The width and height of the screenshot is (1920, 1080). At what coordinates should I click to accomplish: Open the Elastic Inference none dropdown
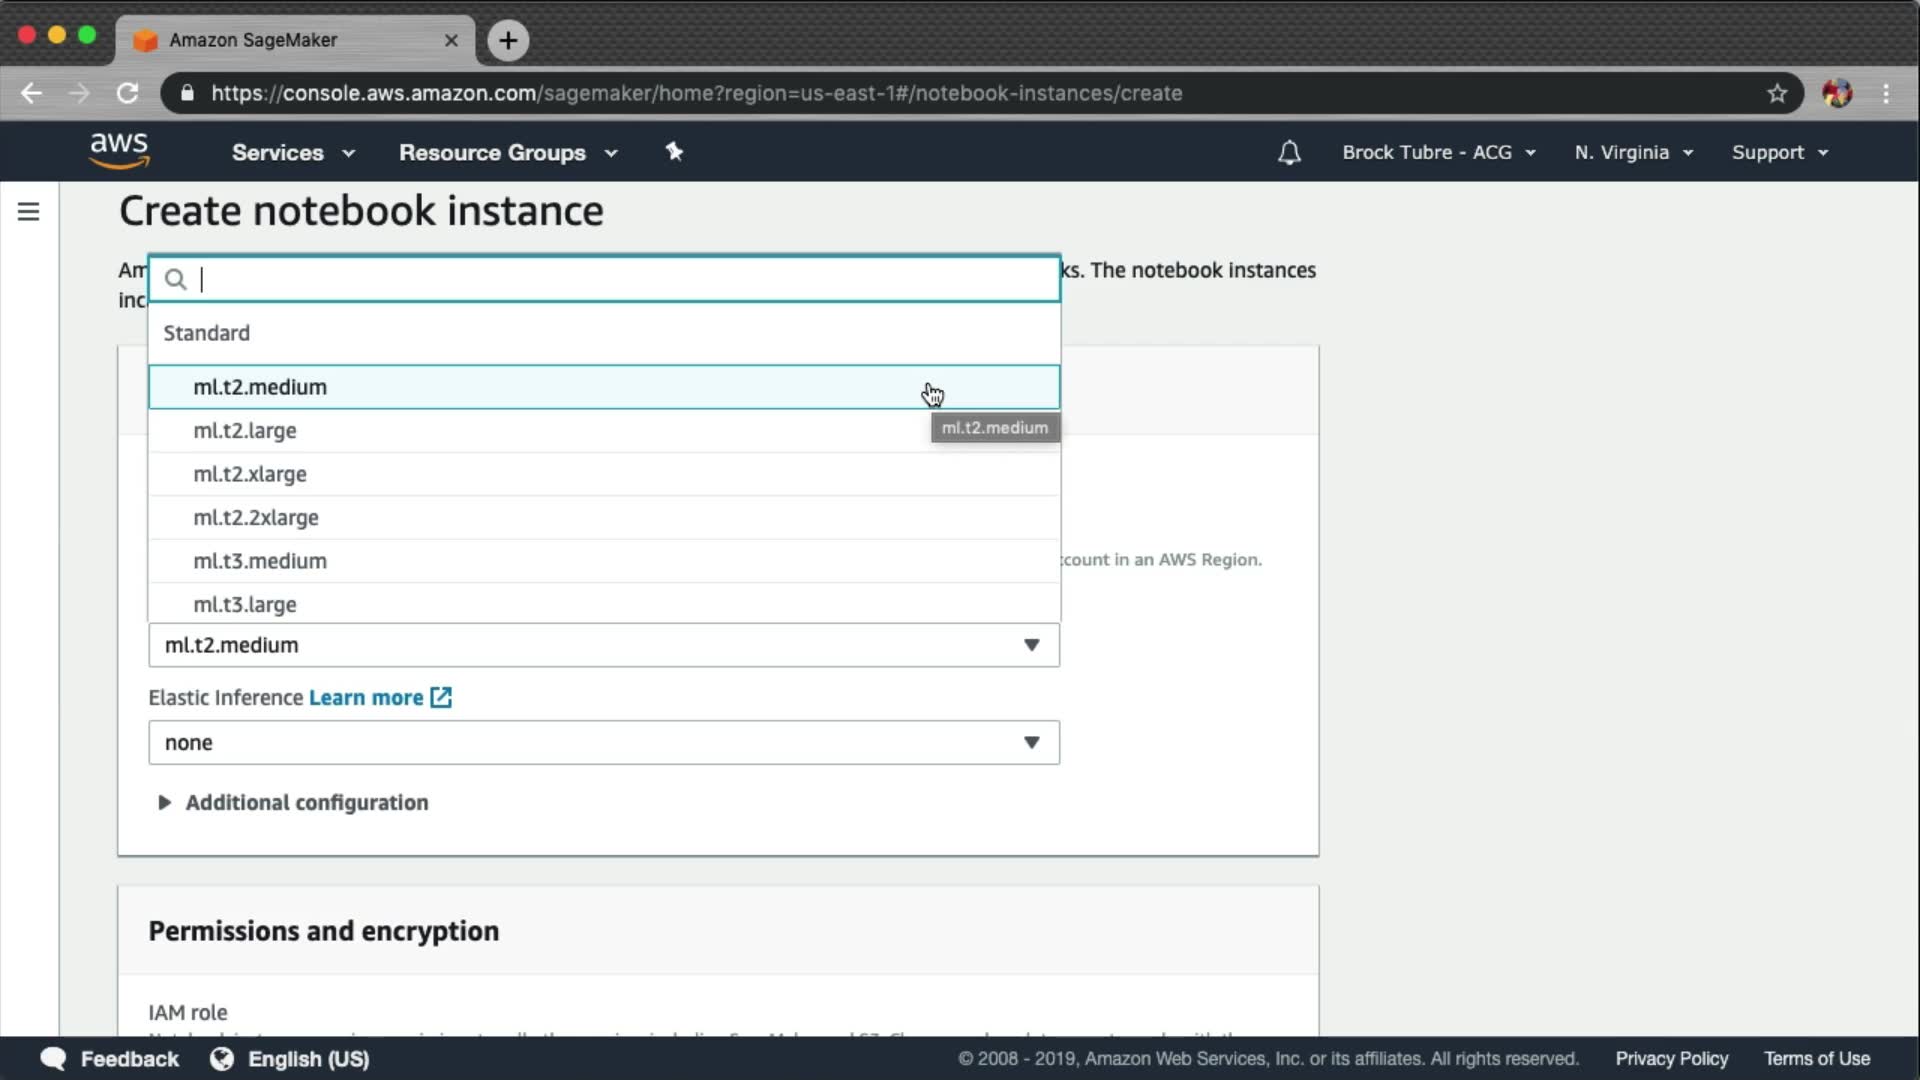coord(603,743)
